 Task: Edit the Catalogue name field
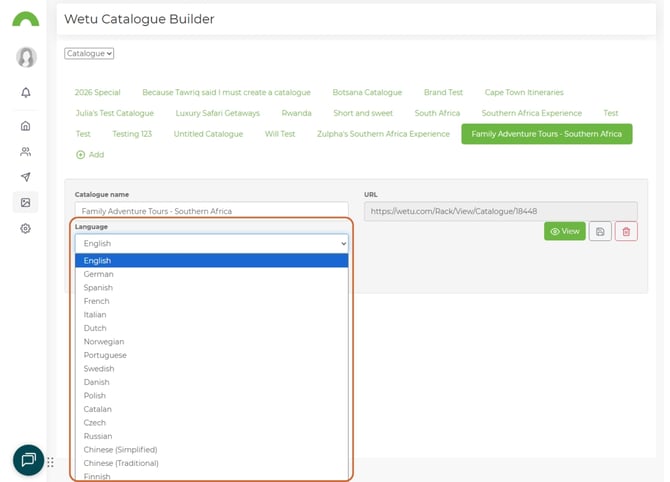212,211
